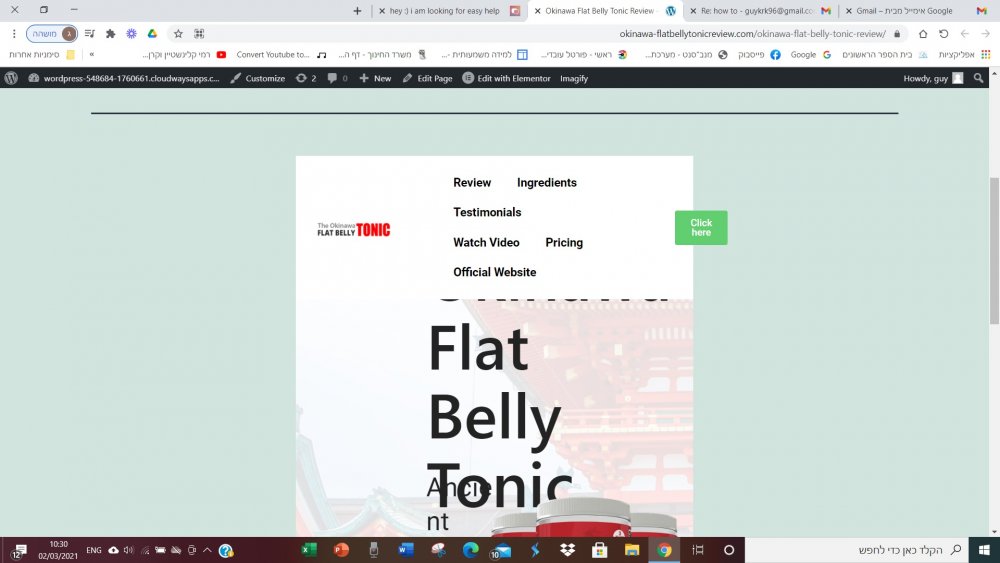This screenshot has height=563, width=1000.
Task: Open the Convert Youtube to... bookmark
Action: pyautogui.click(x=281, y=55)
